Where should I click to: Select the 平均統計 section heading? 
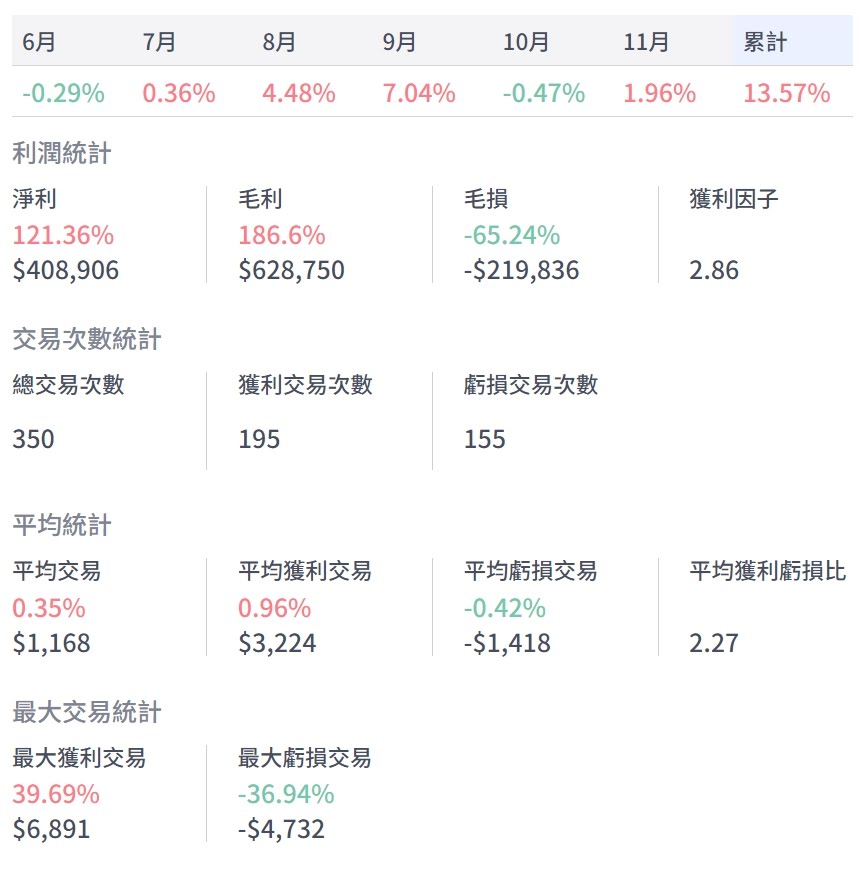click(61, 525)
